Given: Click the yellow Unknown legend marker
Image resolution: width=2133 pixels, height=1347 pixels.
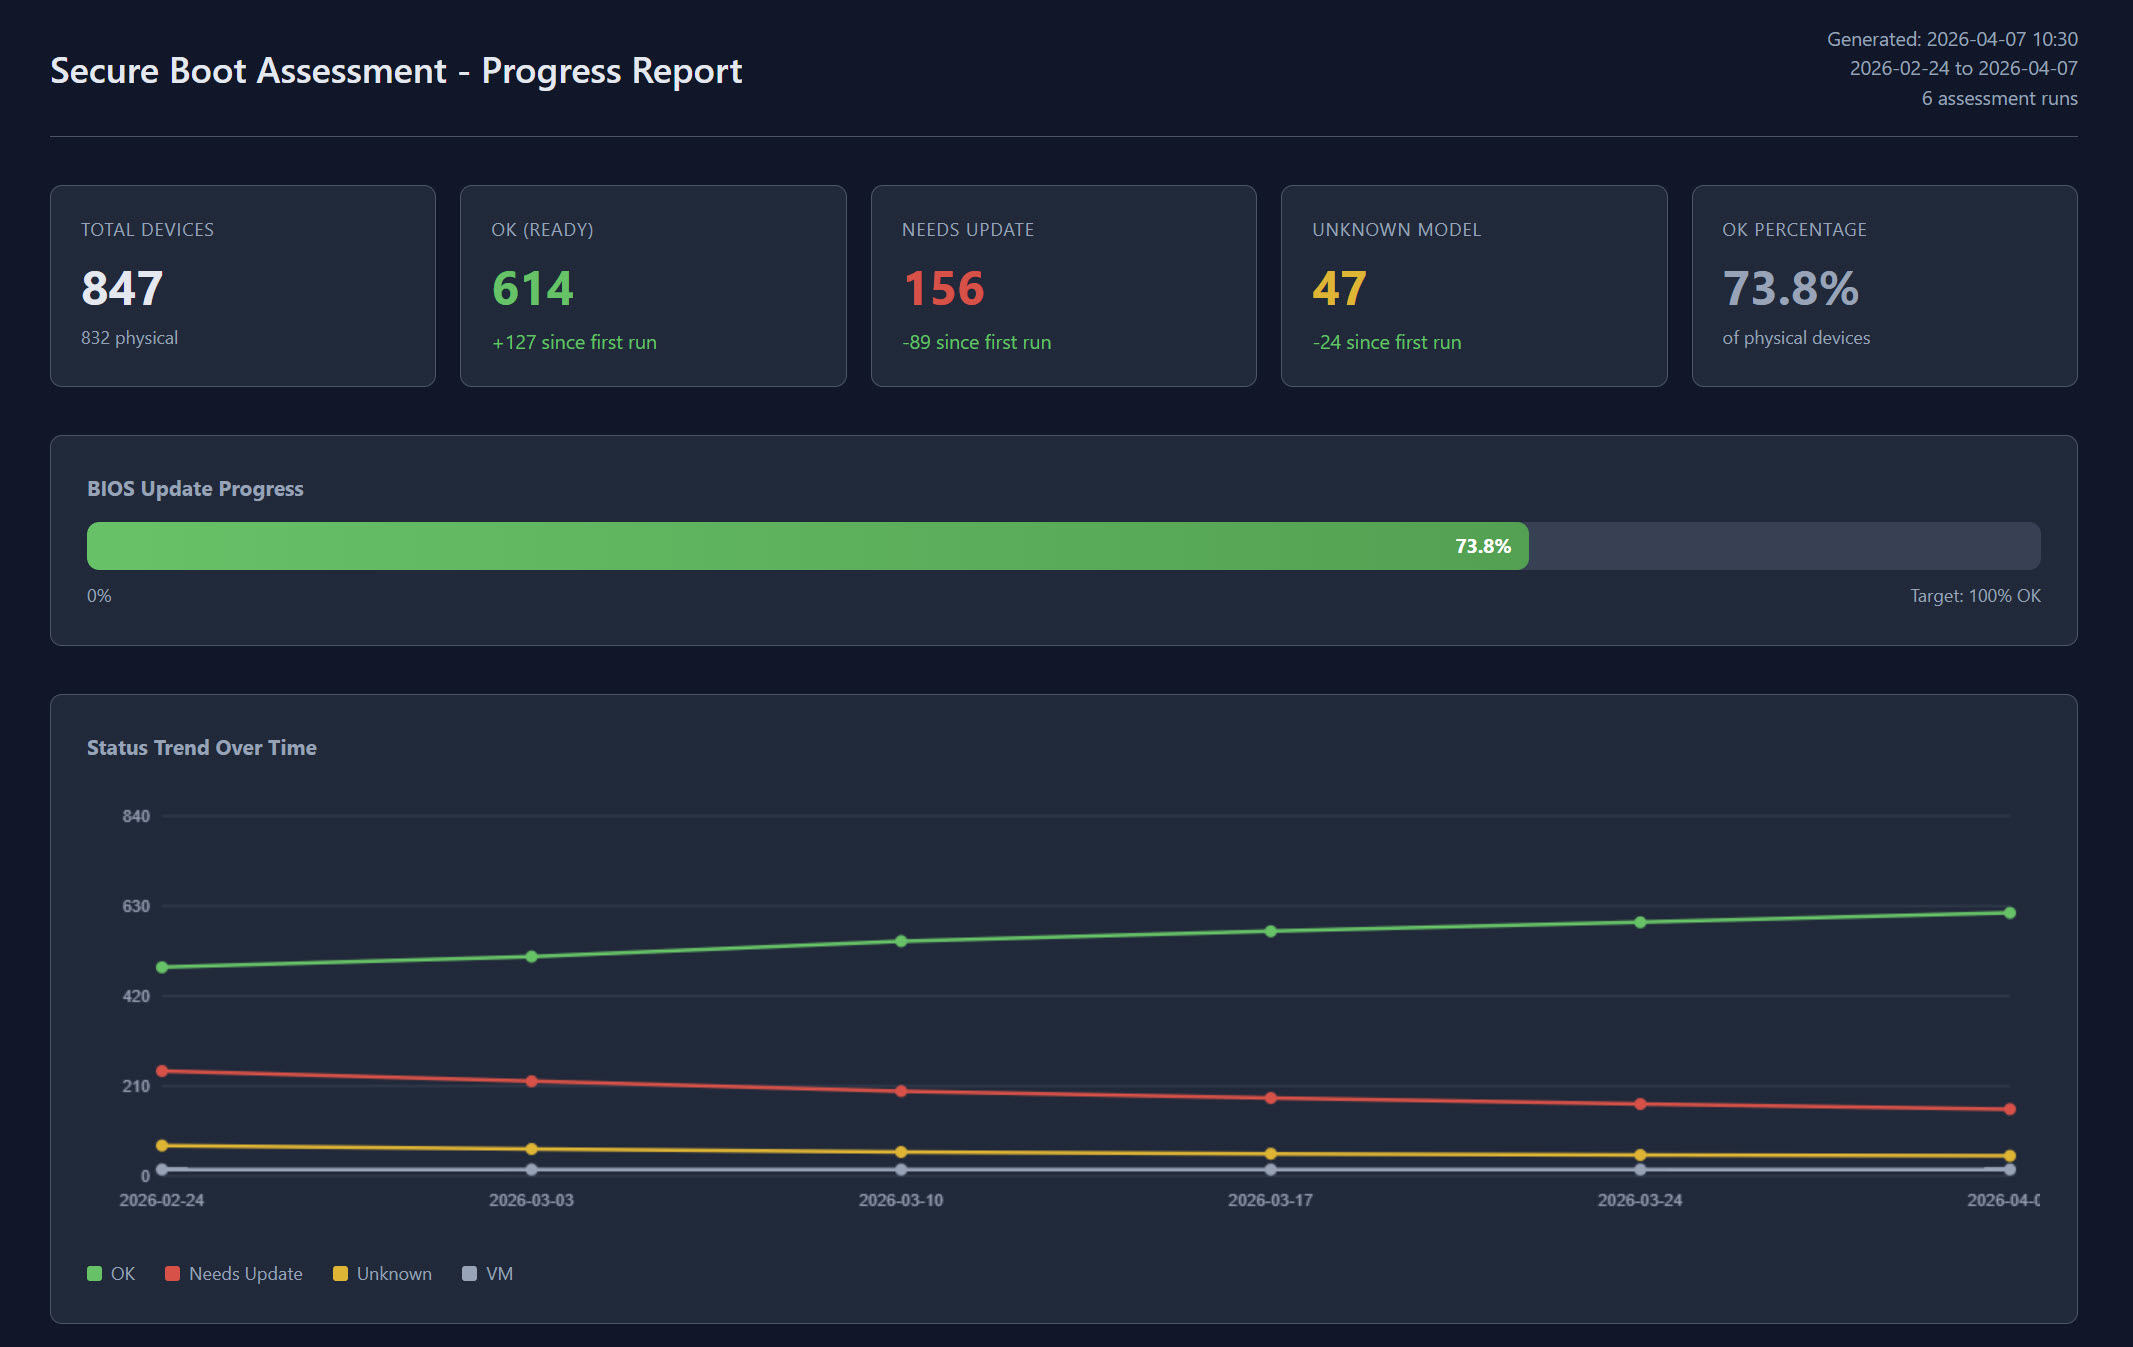Looking at the screenshot, I should click(x=341, y=1273).
